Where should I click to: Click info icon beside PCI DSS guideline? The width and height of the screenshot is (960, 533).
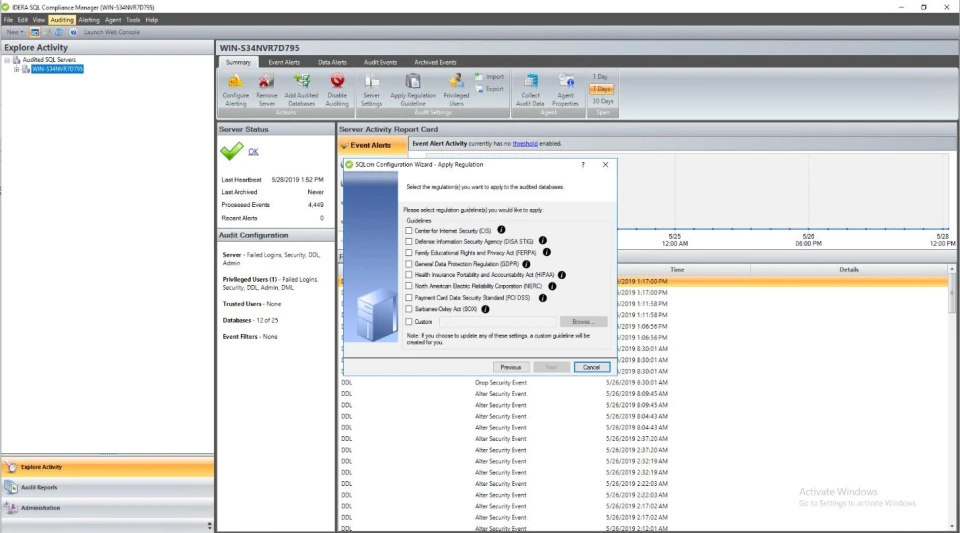[x=542, y=297]
